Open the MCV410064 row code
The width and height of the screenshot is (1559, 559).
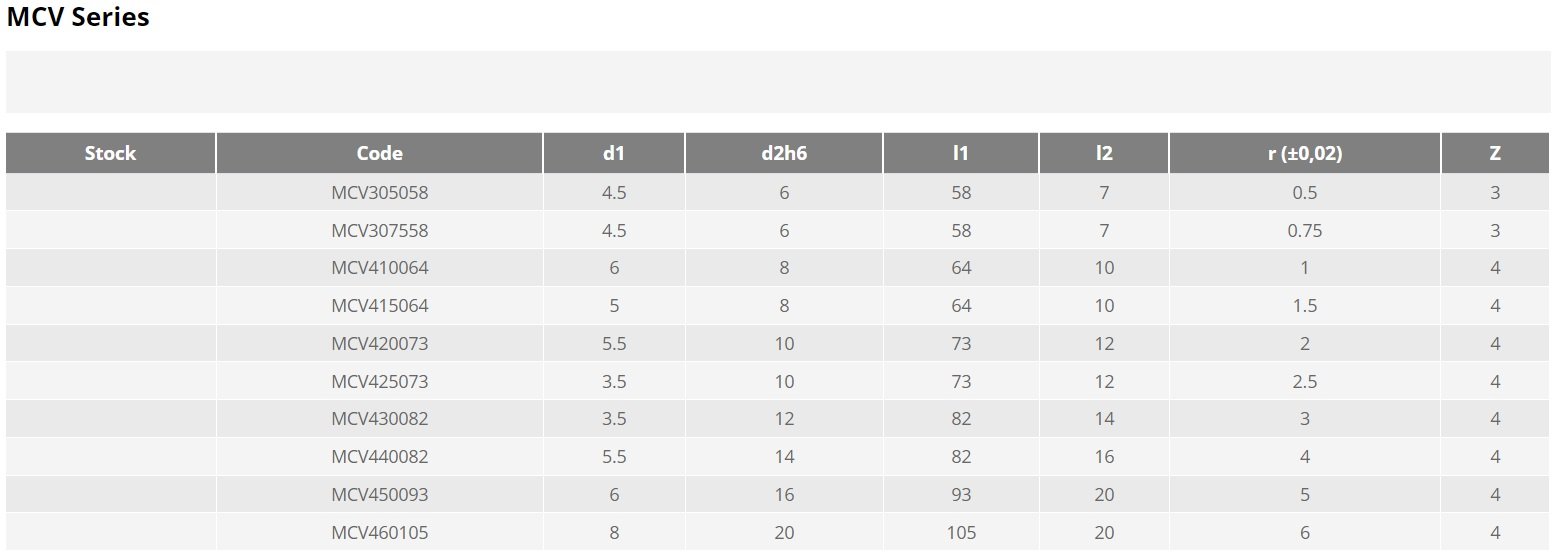pos(379,268)
